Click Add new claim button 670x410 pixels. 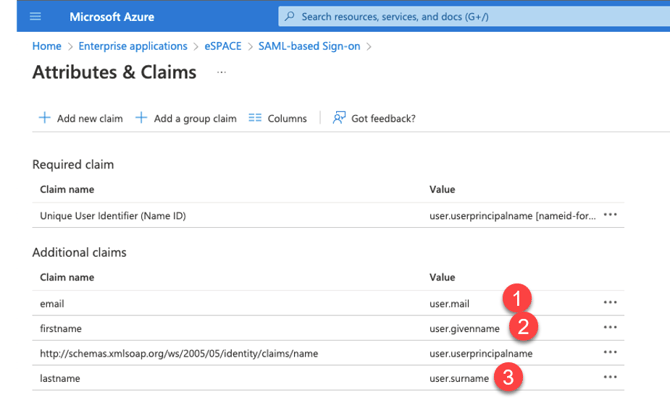click(80, 118)
